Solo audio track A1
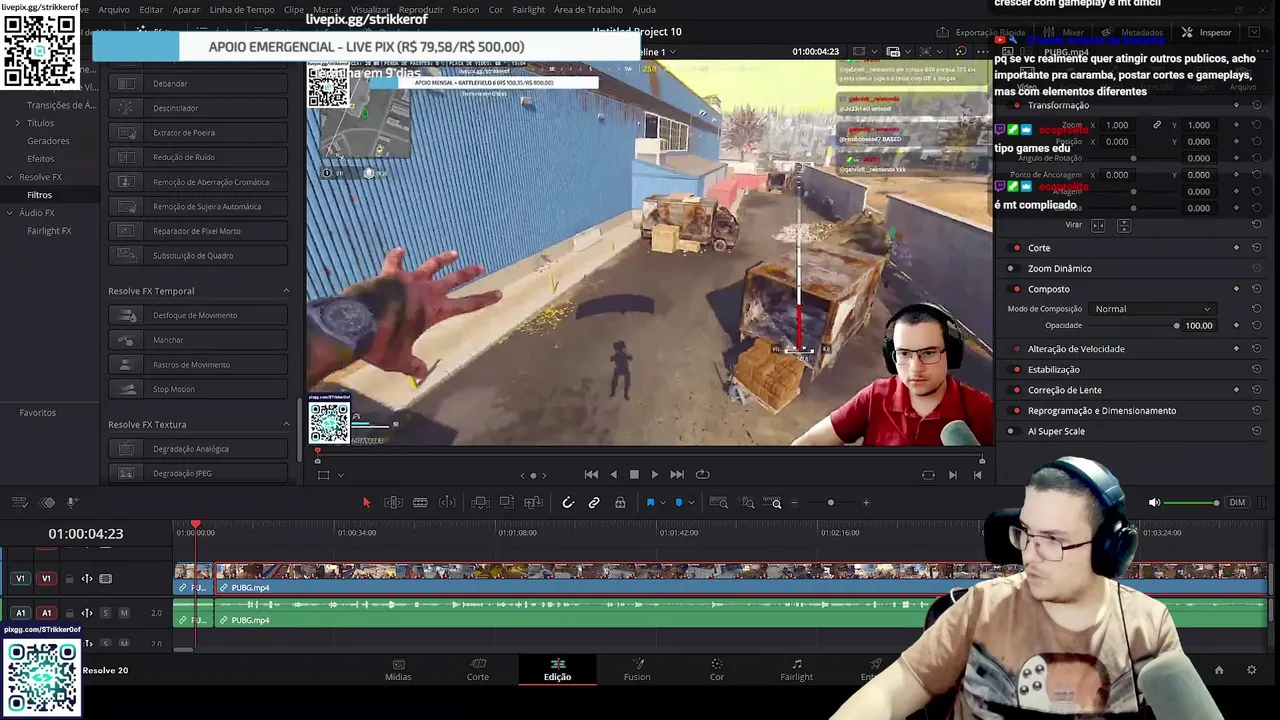This screenshot has width=1280, height=720. pyautogui.click(x=106, y=613)
